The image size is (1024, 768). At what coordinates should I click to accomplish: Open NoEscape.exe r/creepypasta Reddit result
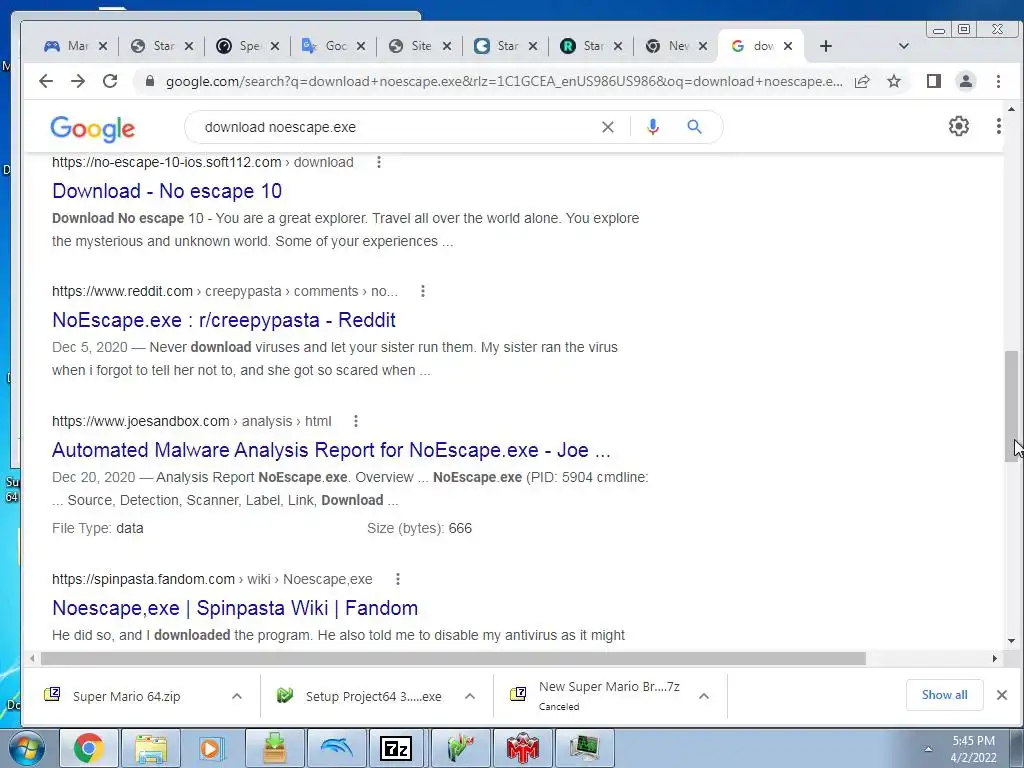(x=224, y=320)
